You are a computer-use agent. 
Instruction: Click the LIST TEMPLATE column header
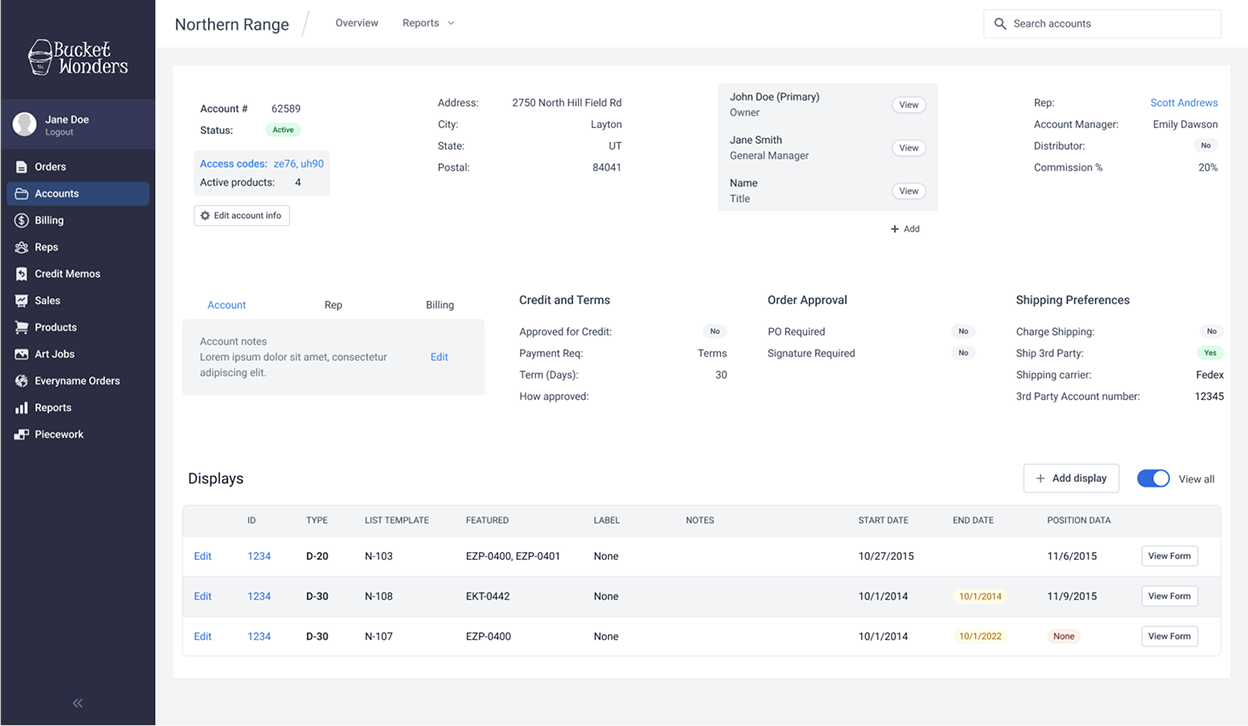pos(397,520)
